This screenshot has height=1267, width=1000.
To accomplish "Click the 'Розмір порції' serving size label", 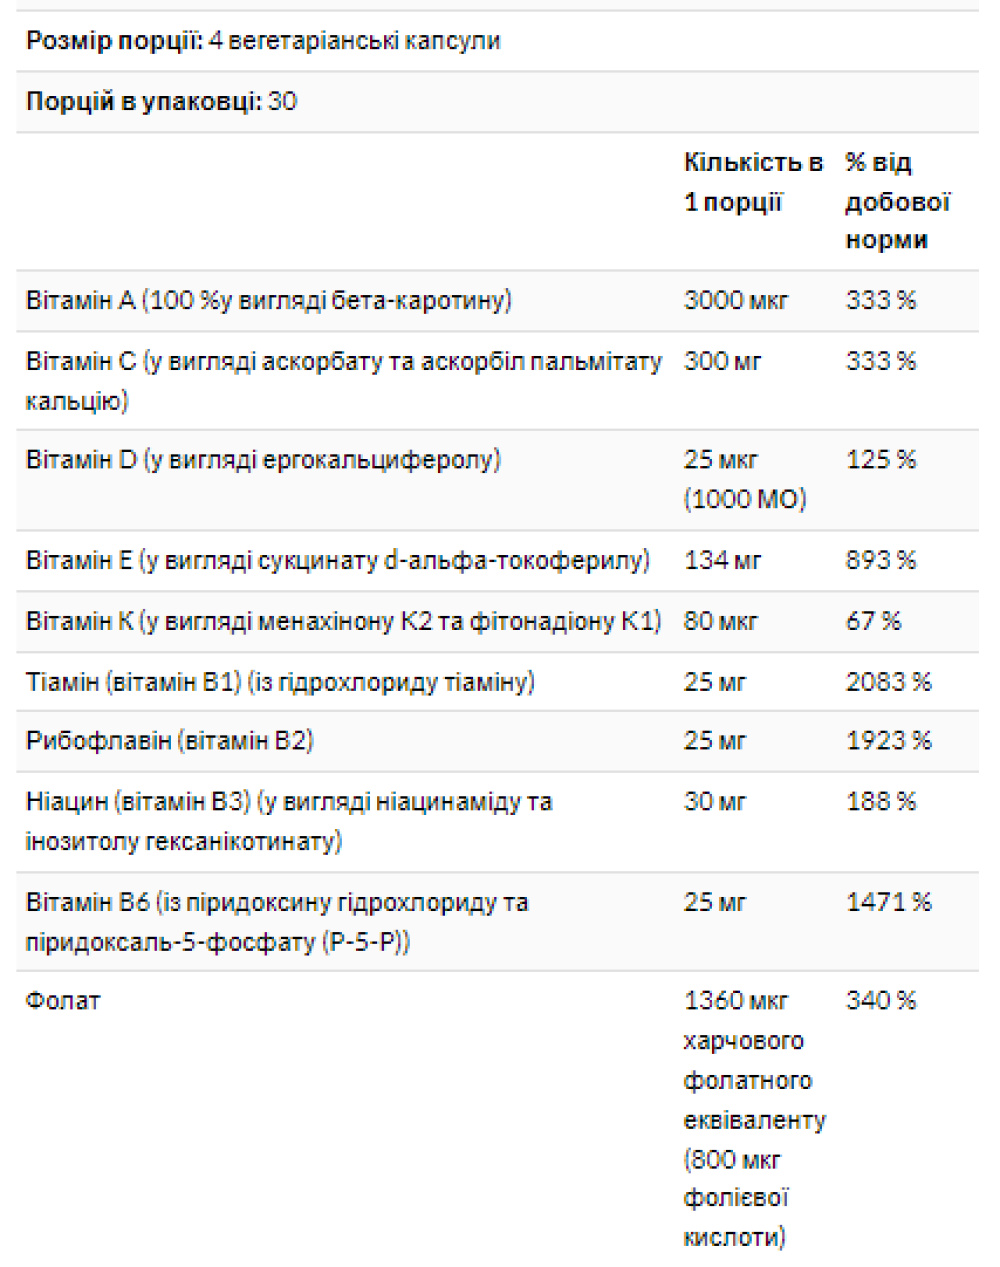I will point(113,41).
